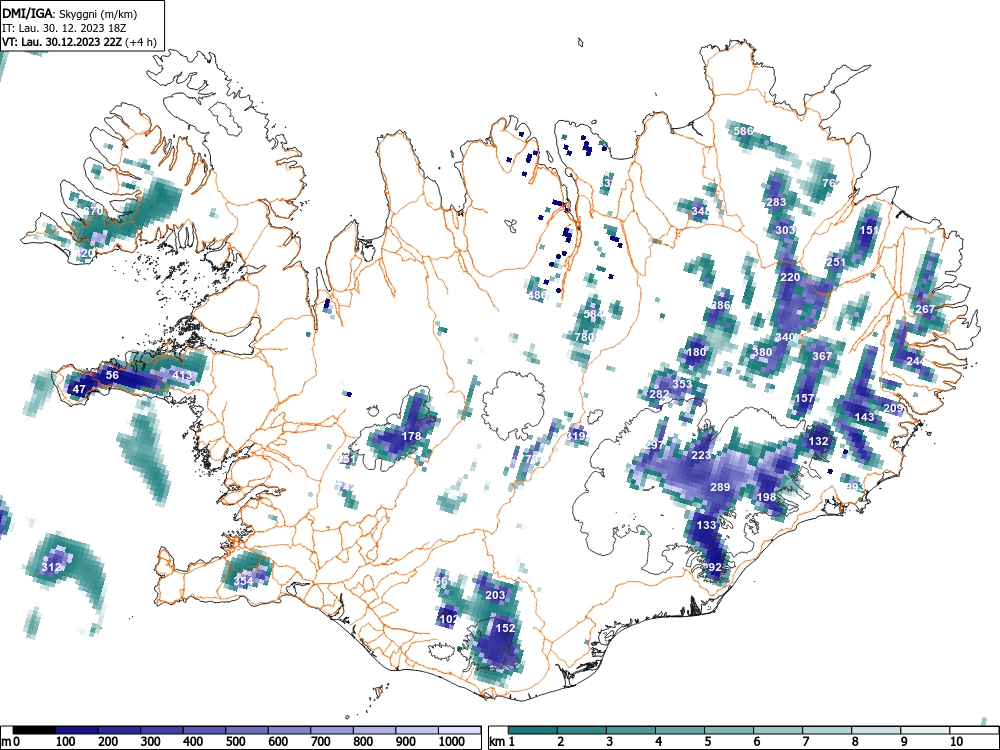Viewport: 1000px width, 750px height.
Task: Click the visibility value 289
Action: point(720,487)
